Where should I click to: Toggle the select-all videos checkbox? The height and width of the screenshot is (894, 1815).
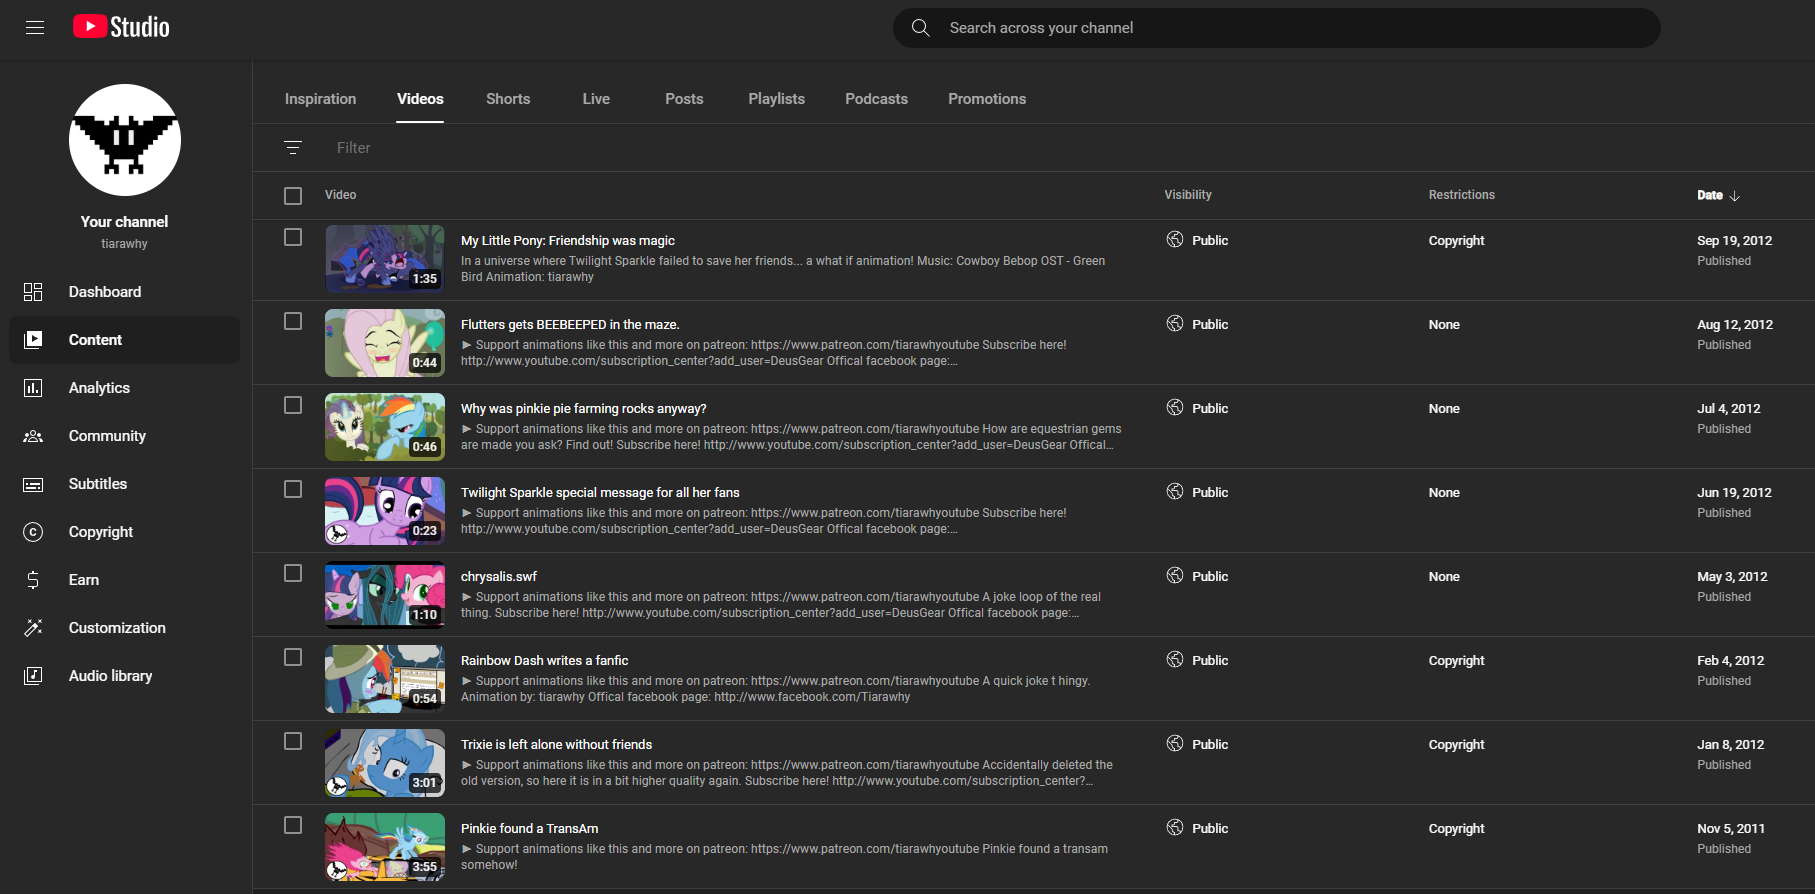tap(293, 196)
